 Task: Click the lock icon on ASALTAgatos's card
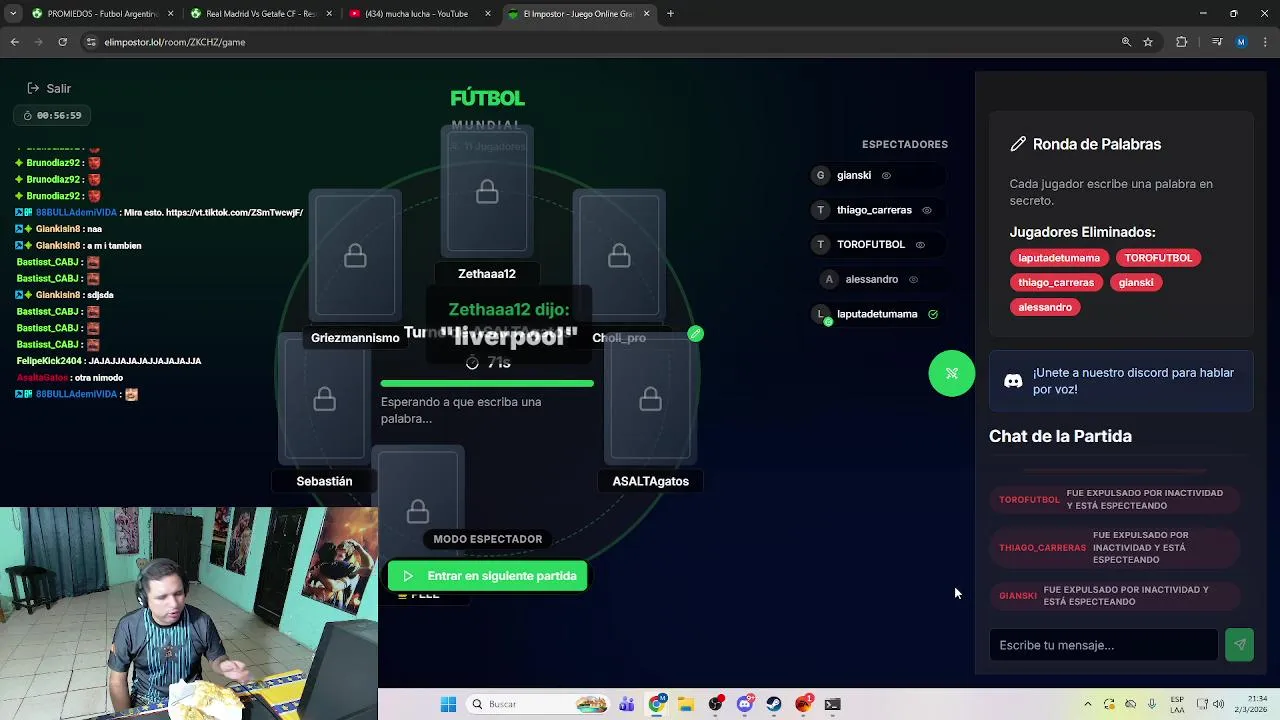click(x=650, y=400)
